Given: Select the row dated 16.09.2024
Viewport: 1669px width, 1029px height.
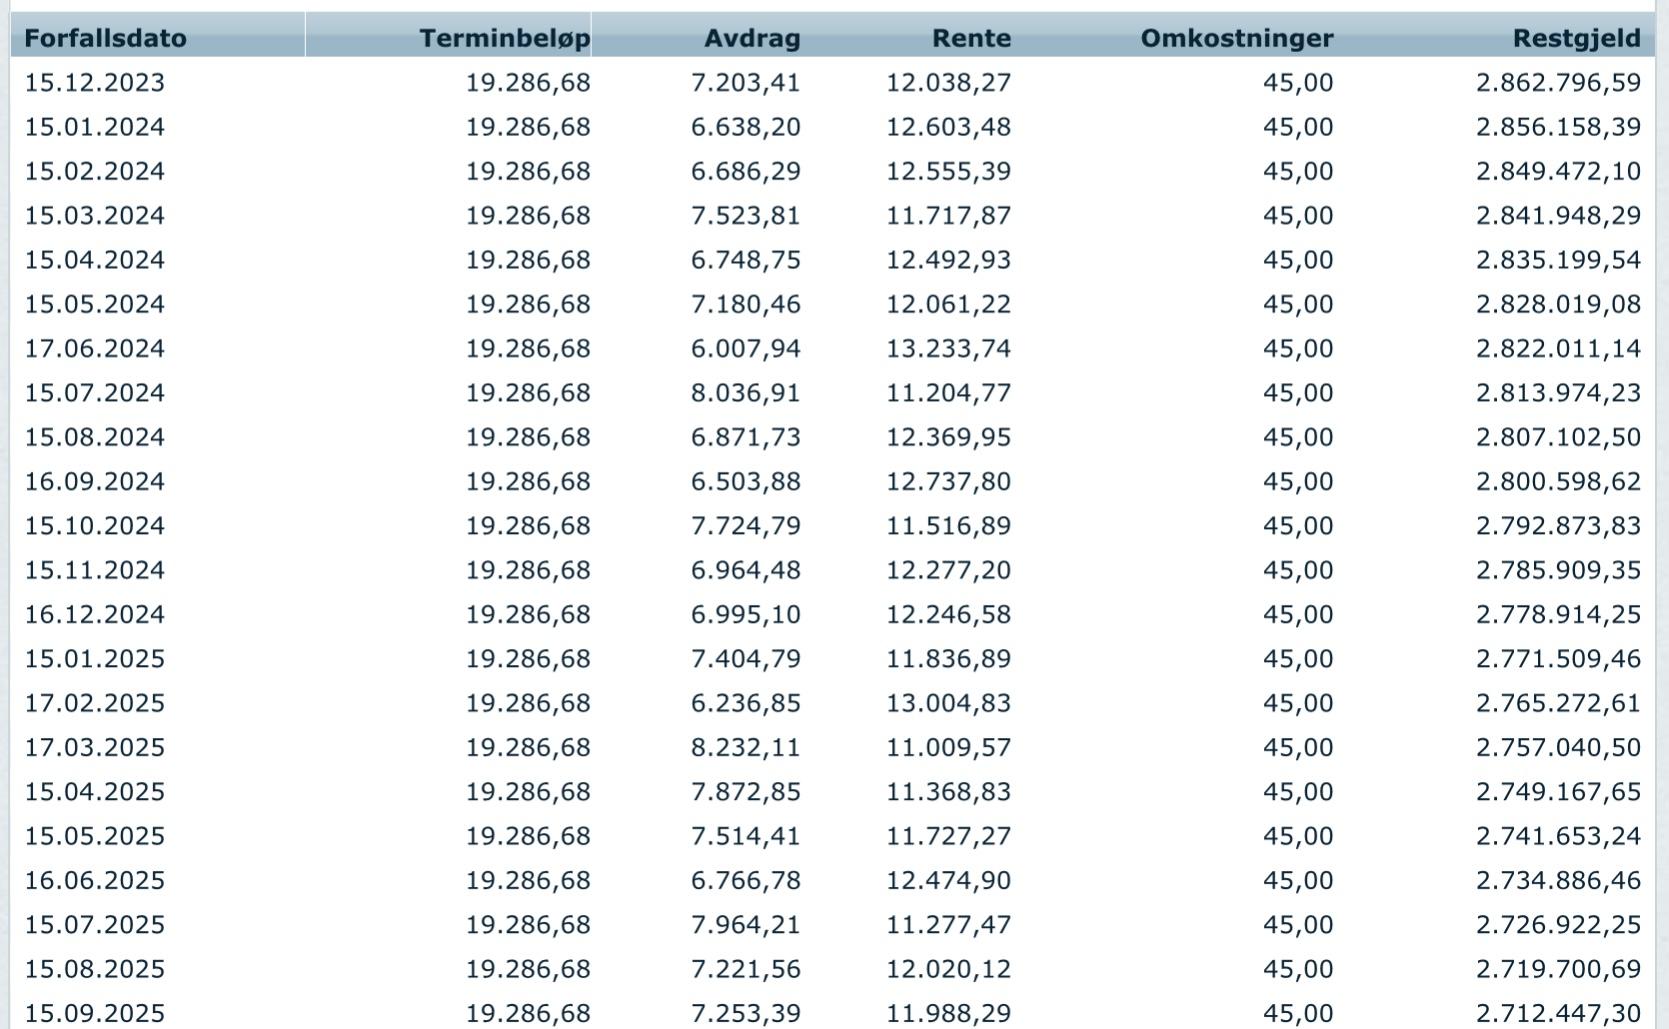Looking at the screenshot, I should click(x=95, y=481).
